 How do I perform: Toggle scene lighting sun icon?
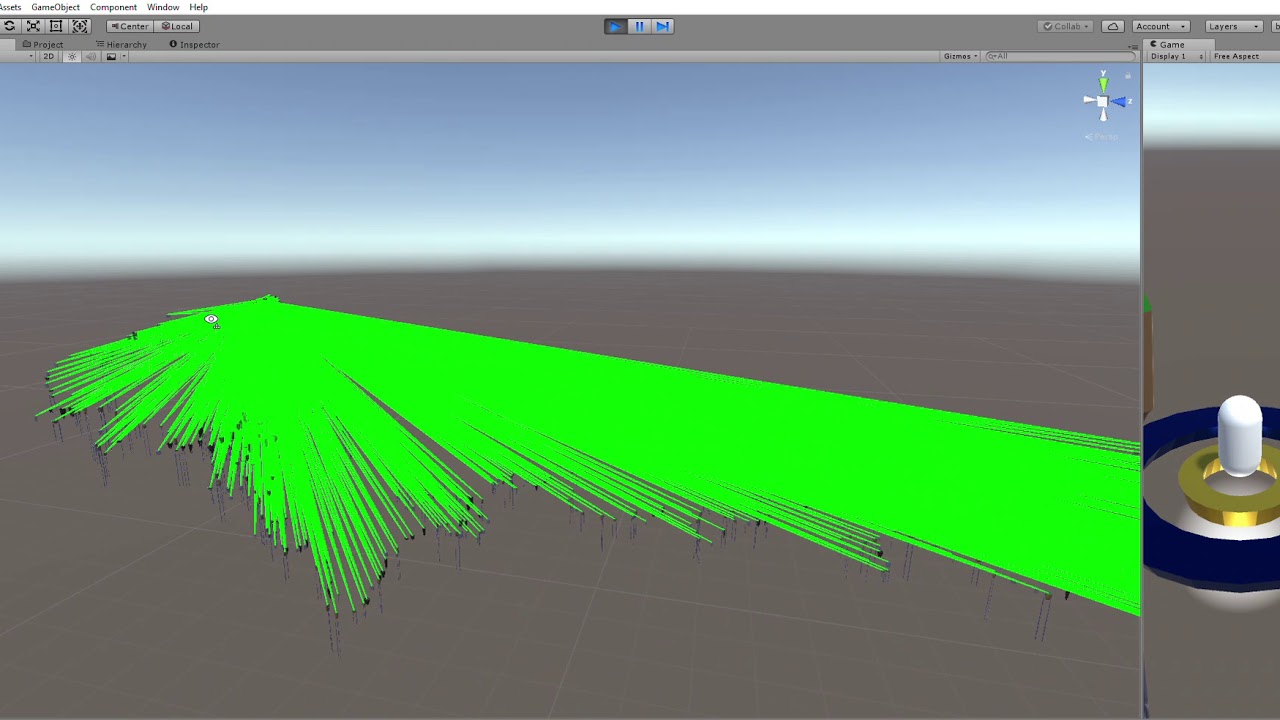(x=72, y=56)
